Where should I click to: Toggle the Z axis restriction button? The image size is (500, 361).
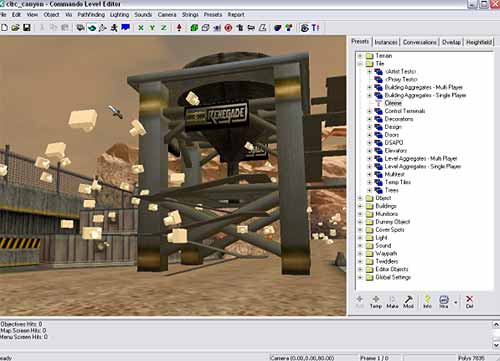[x=164, y=28]
